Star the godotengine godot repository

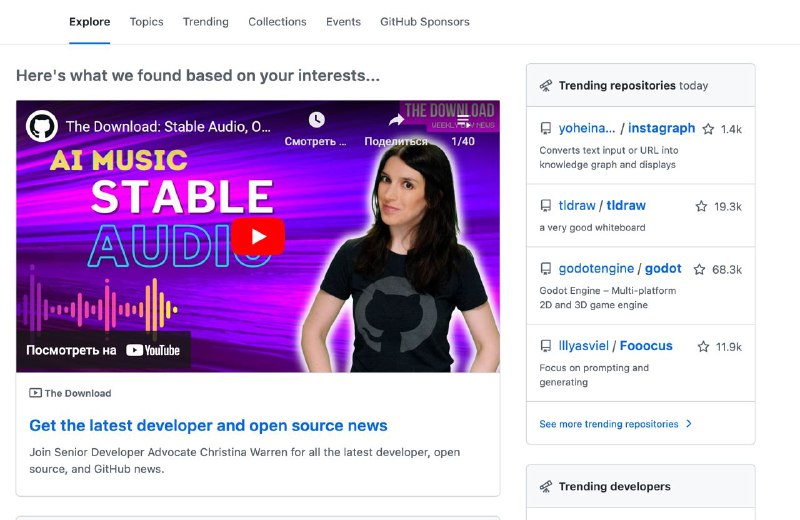[699, 269]
